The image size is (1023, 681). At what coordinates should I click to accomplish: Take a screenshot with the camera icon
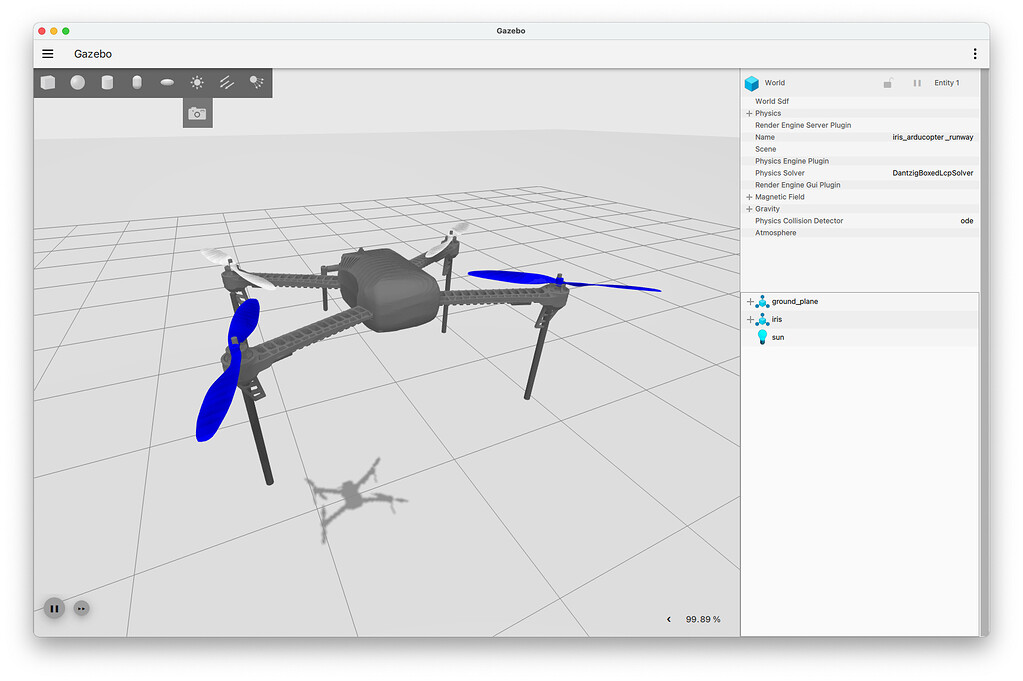click(197, 113)
